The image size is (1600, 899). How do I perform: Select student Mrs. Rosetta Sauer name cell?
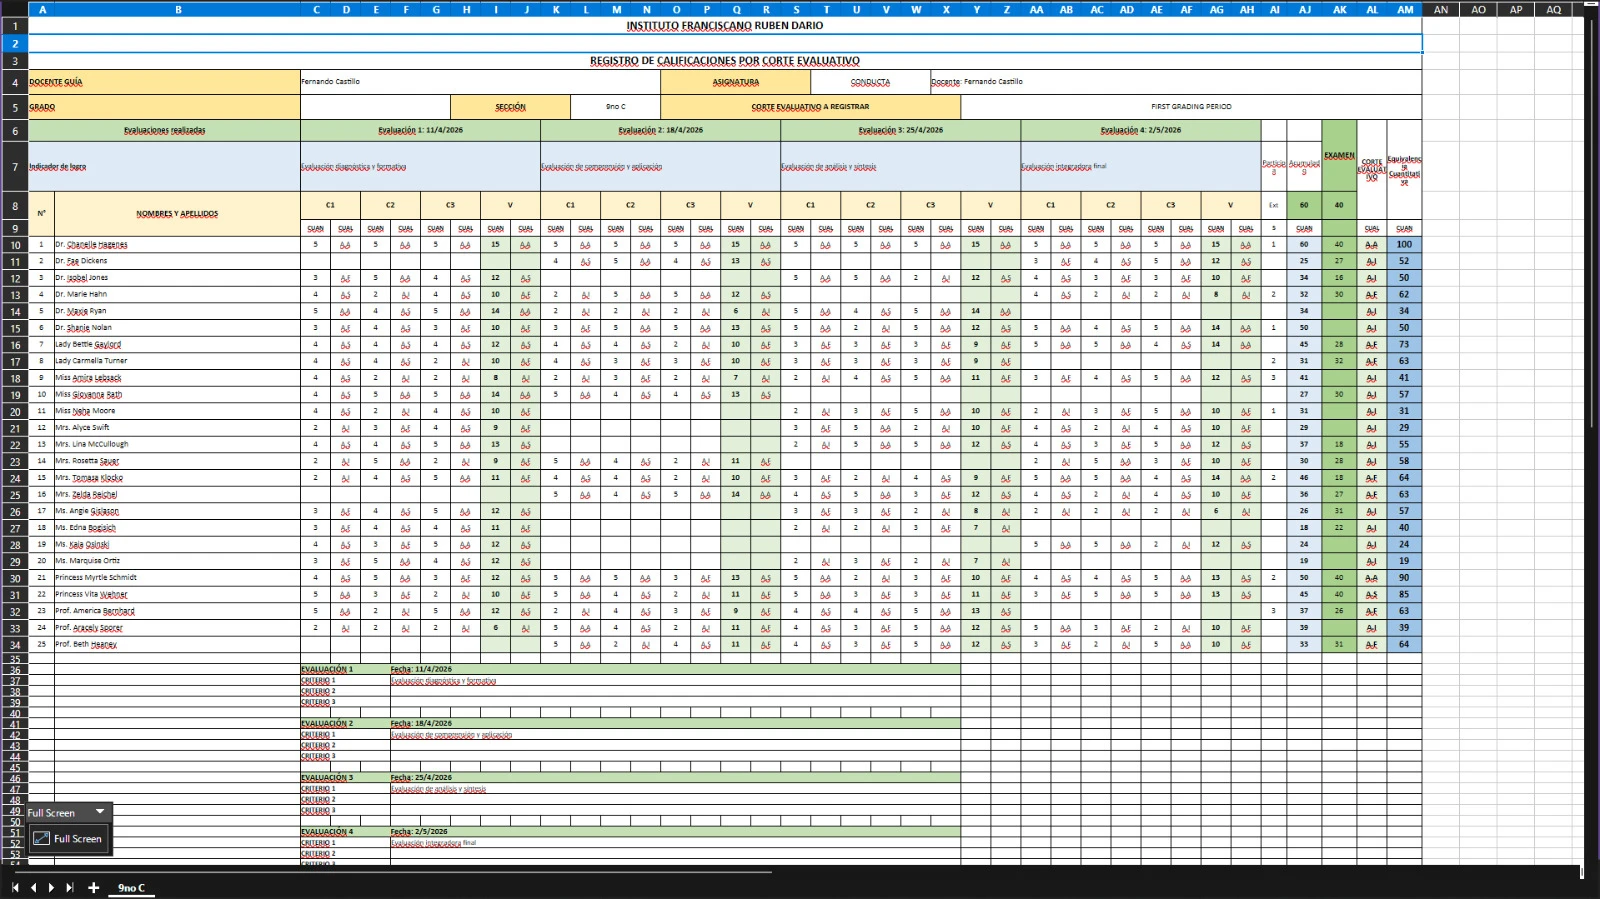click(x=177, y=461)
